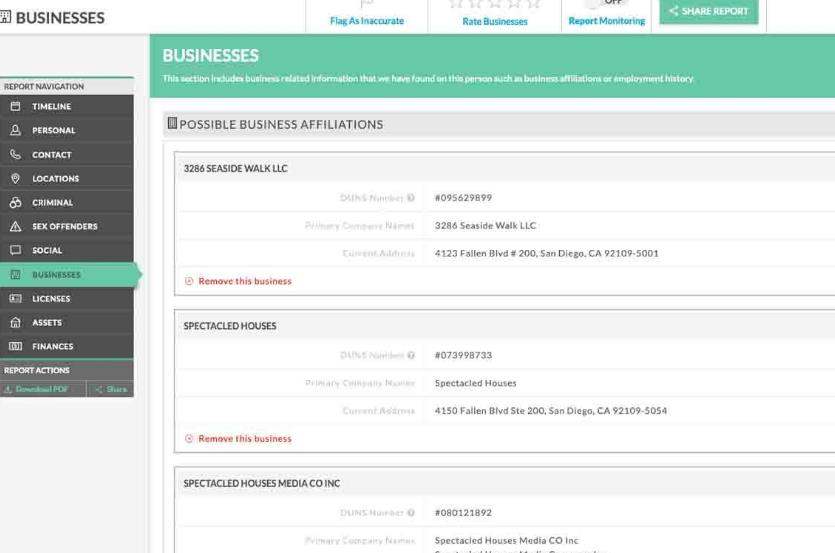Image resolution: width=835 pixels, height=553 pixels.
Task: Click the DUNS Number help icon for 3286 Seaside Walk
Action: (x=411, y=198)
